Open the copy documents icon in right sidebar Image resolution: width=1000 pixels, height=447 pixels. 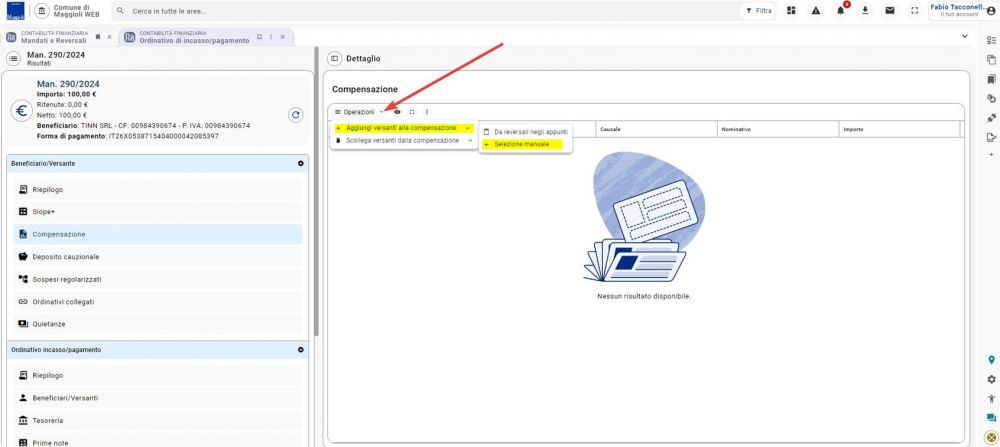pos(991,60)
